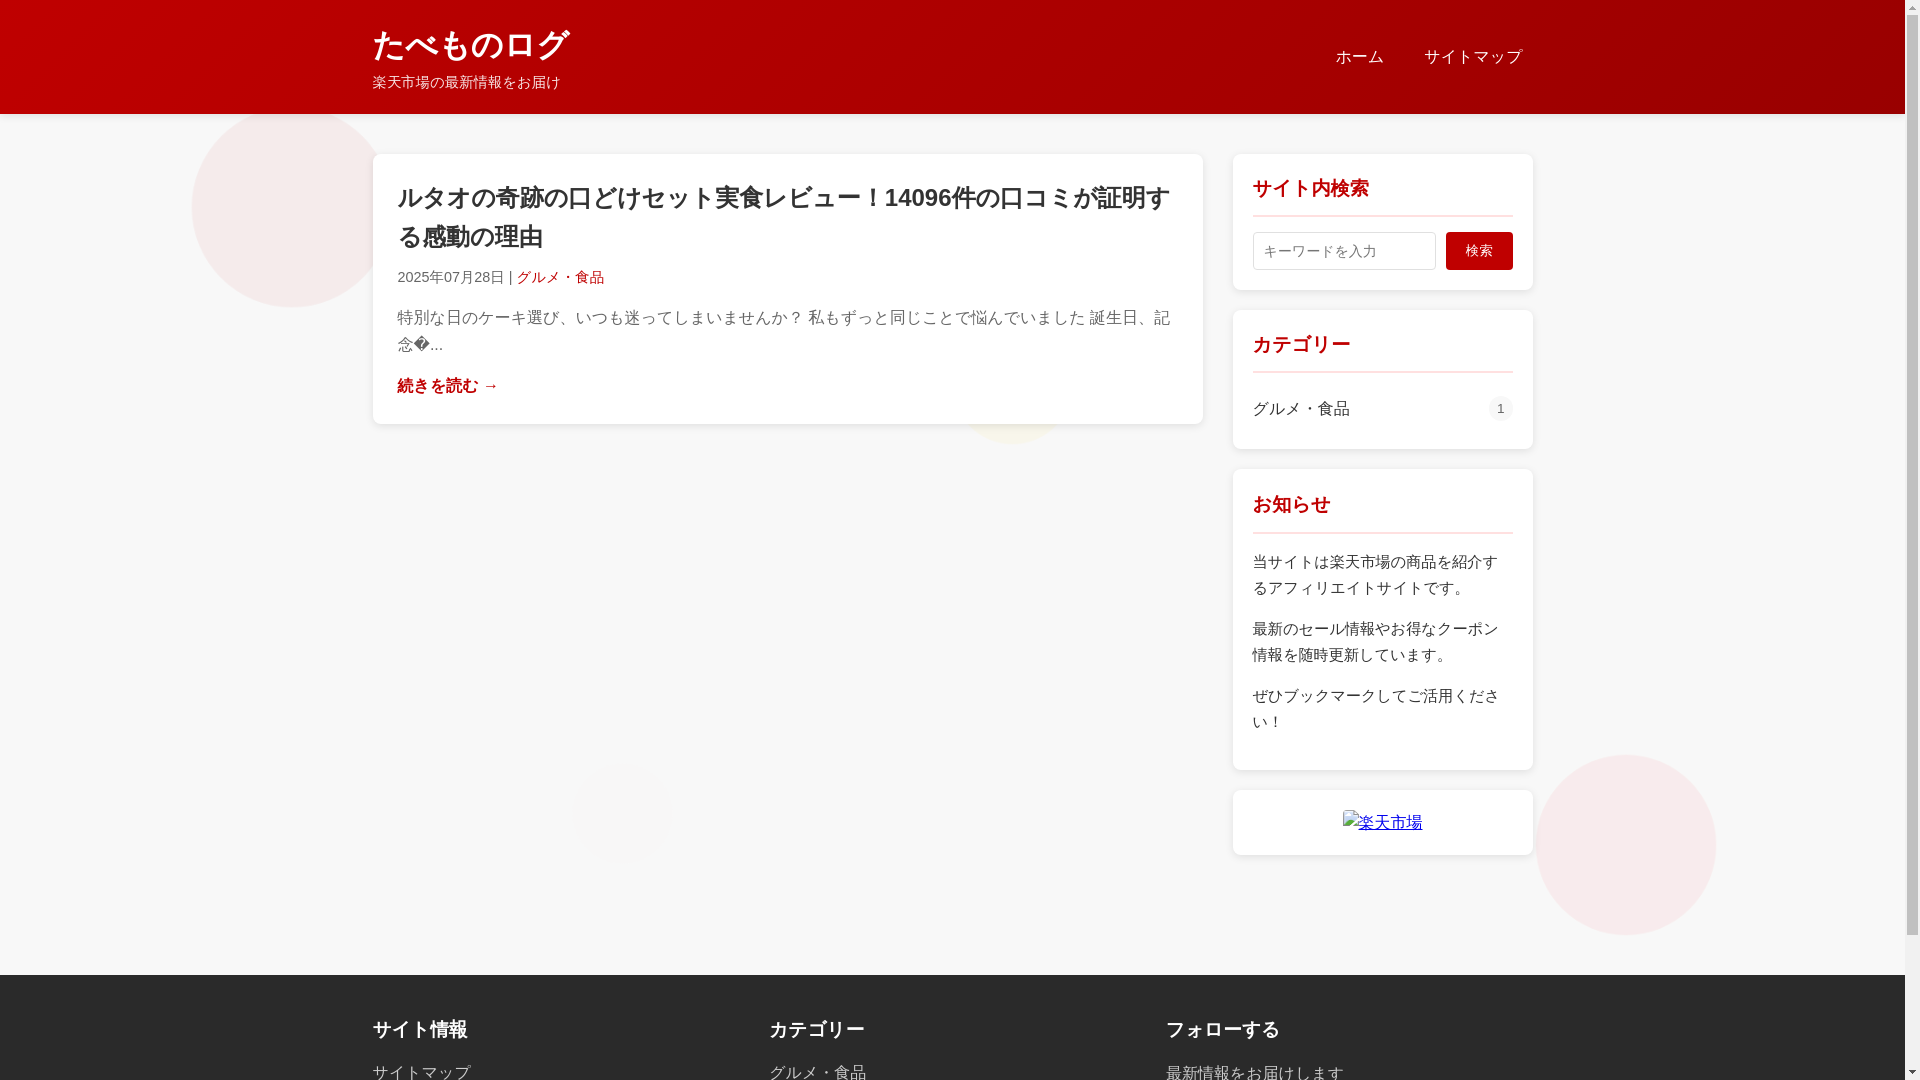1920x1080 pixels.
Task: Click the 検索 button
Action: [1478, 251]
